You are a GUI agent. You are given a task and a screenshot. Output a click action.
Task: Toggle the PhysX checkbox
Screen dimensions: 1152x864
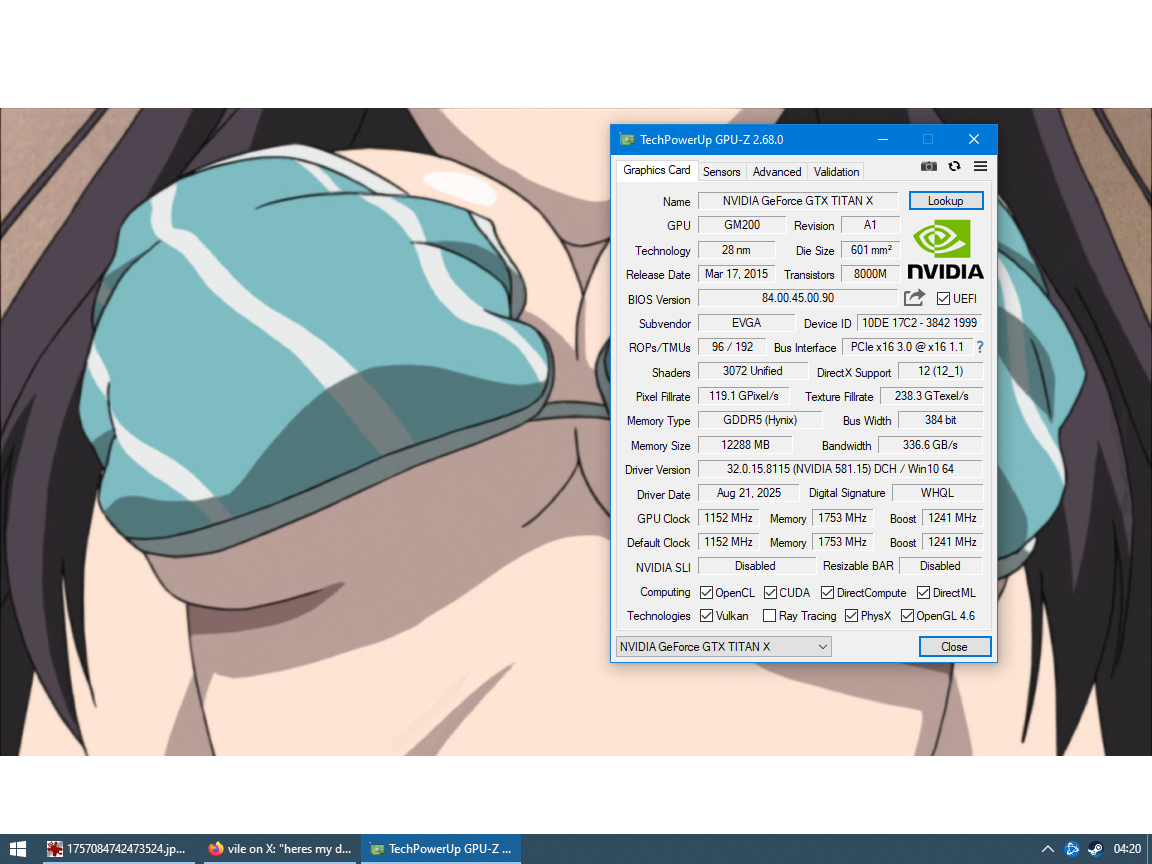(x=852, y=616)
